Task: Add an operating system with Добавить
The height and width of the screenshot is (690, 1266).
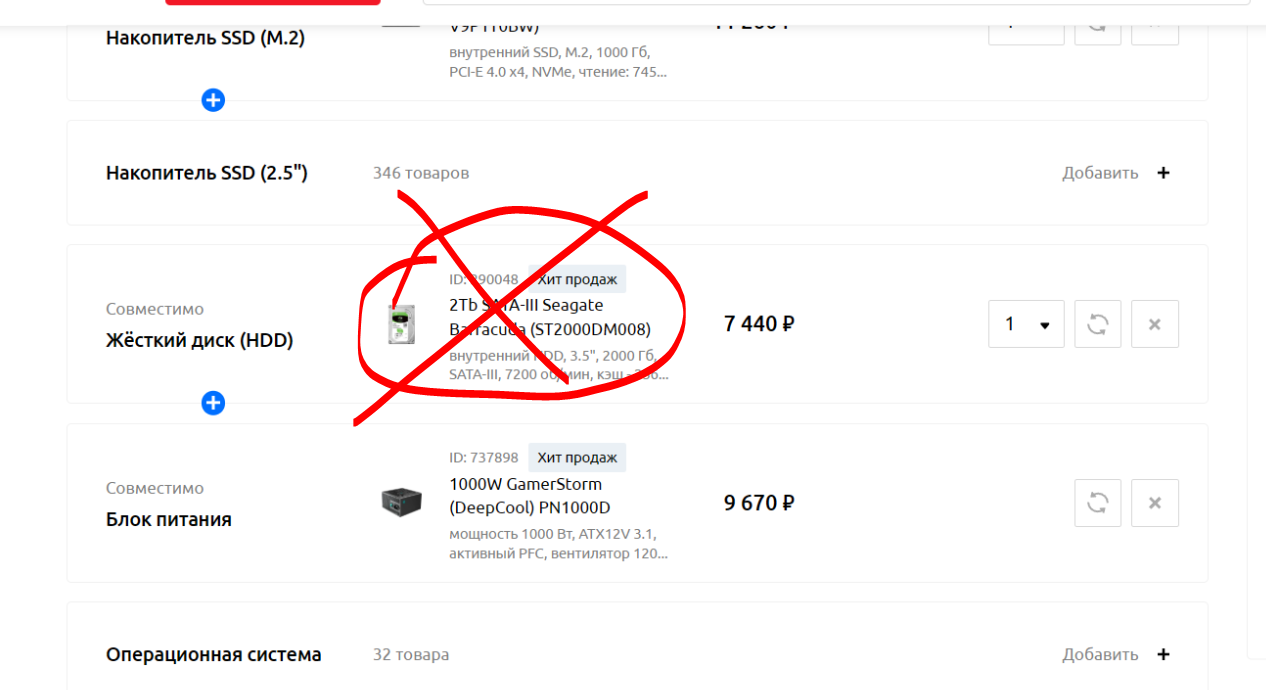Action: [x=1100, y=655]
